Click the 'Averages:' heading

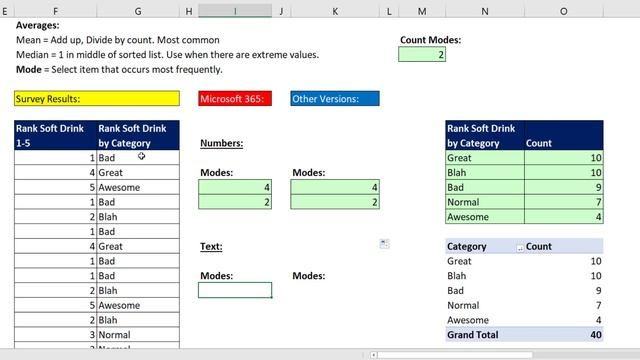point(38,25)
